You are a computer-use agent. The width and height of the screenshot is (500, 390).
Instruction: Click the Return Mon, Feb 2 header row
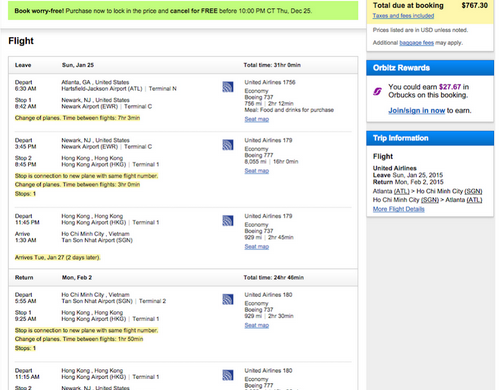pyautogui.click(x=183, y=278)
